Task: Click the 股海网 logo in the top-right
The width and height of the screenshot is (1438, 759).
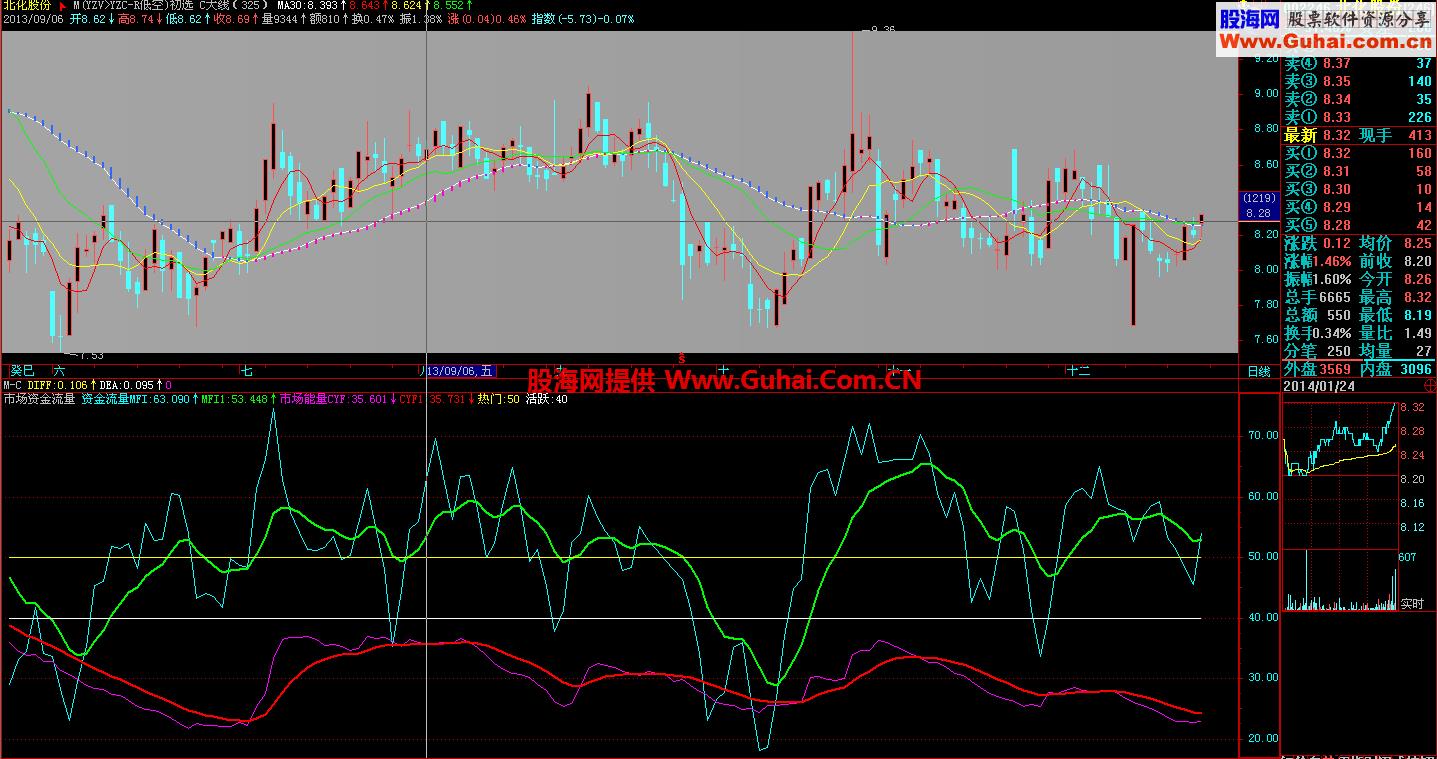Action: coord(1248,19)
